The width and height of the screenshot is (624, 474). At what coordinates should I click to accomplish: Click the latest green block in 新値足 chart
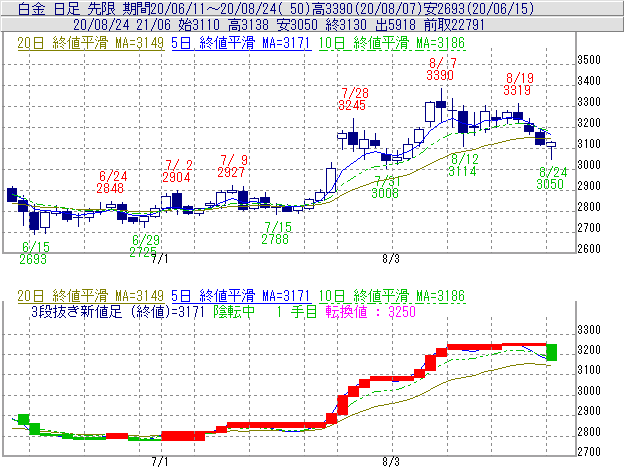pyautogui.click(x=552, y=352)
